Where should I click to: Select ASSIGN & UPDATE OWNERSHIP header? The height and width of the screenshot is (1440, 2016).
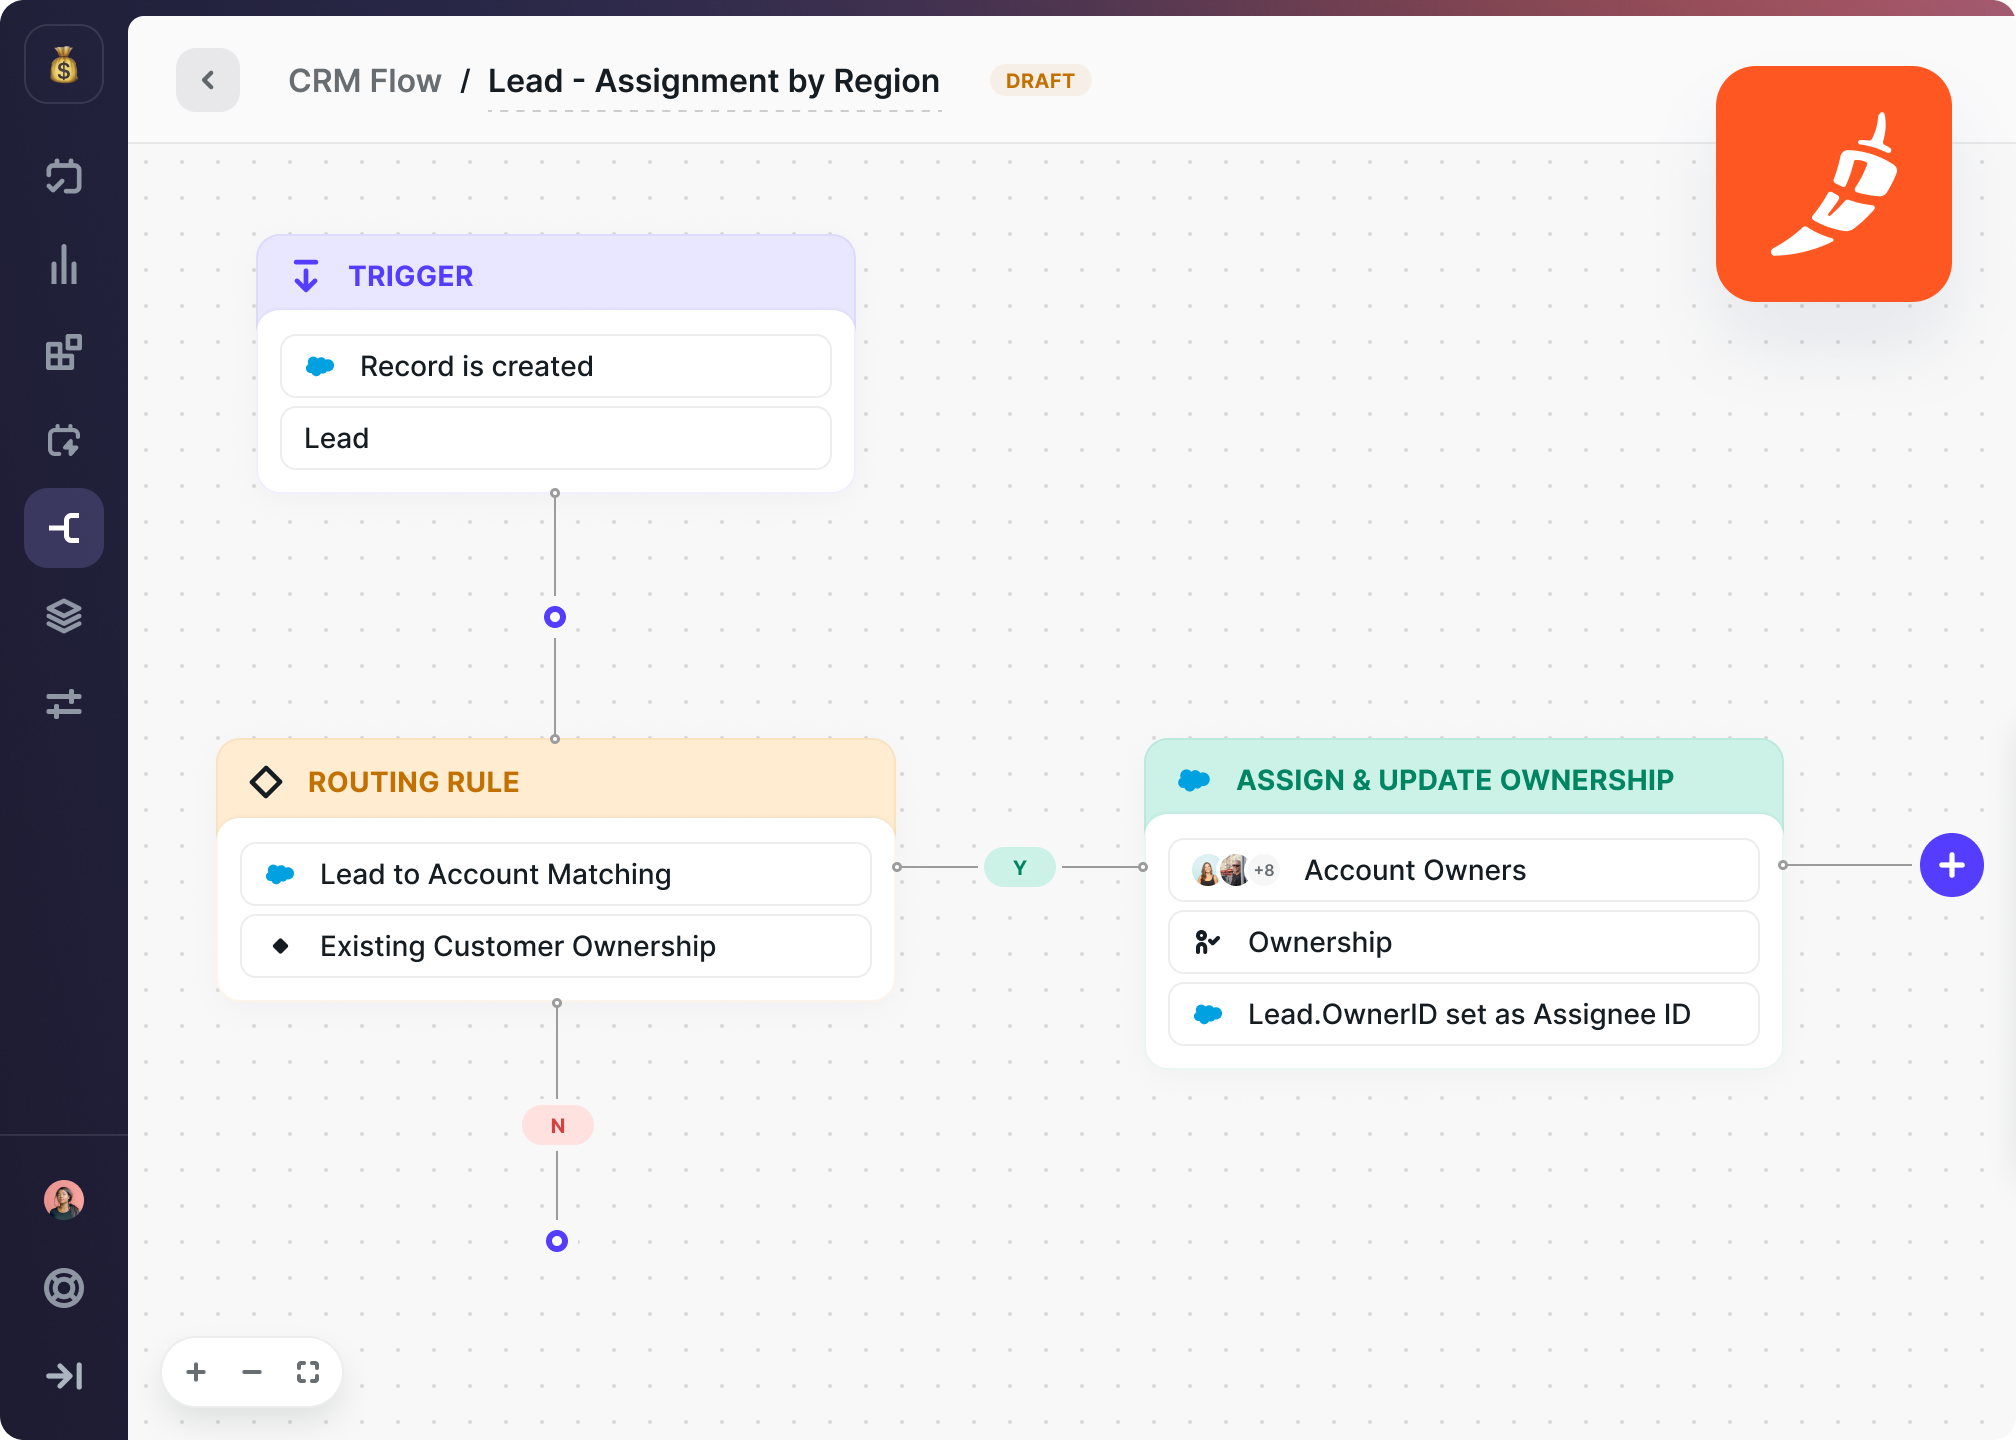(1464, 779)
